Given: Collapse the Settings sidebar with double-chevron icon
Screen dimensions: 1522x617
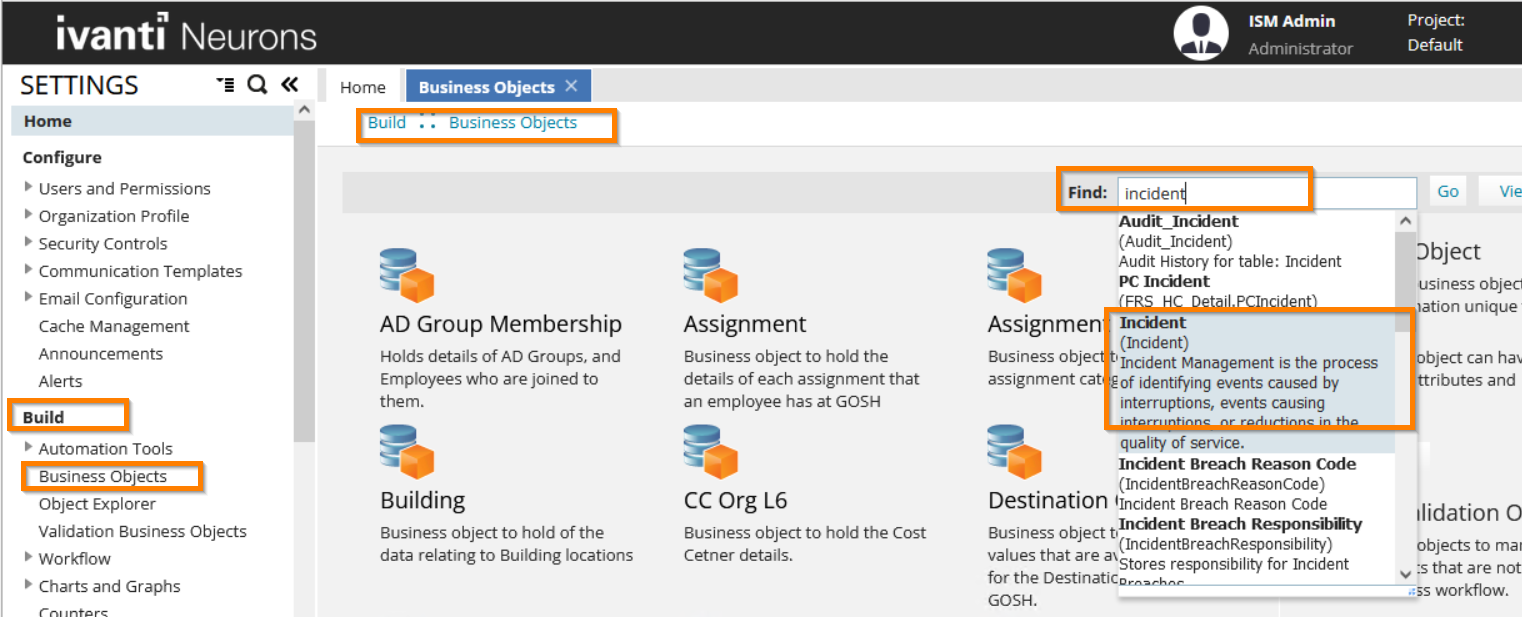Looking at the screenshot, I should point(289,85).
